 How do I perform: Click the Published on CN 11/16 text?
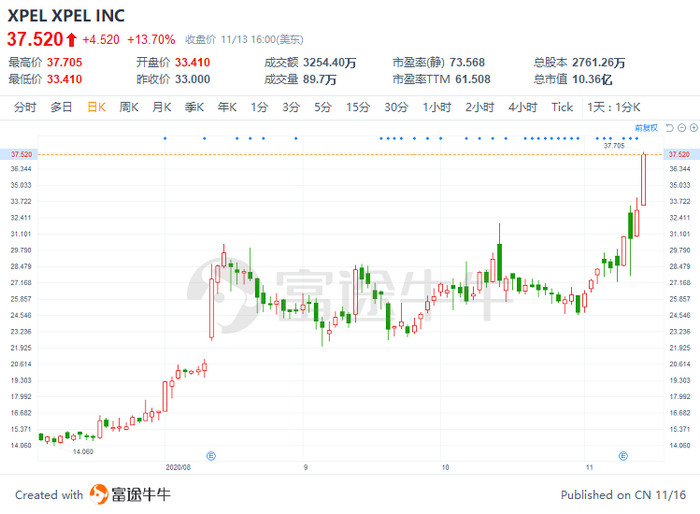point(623,495)
